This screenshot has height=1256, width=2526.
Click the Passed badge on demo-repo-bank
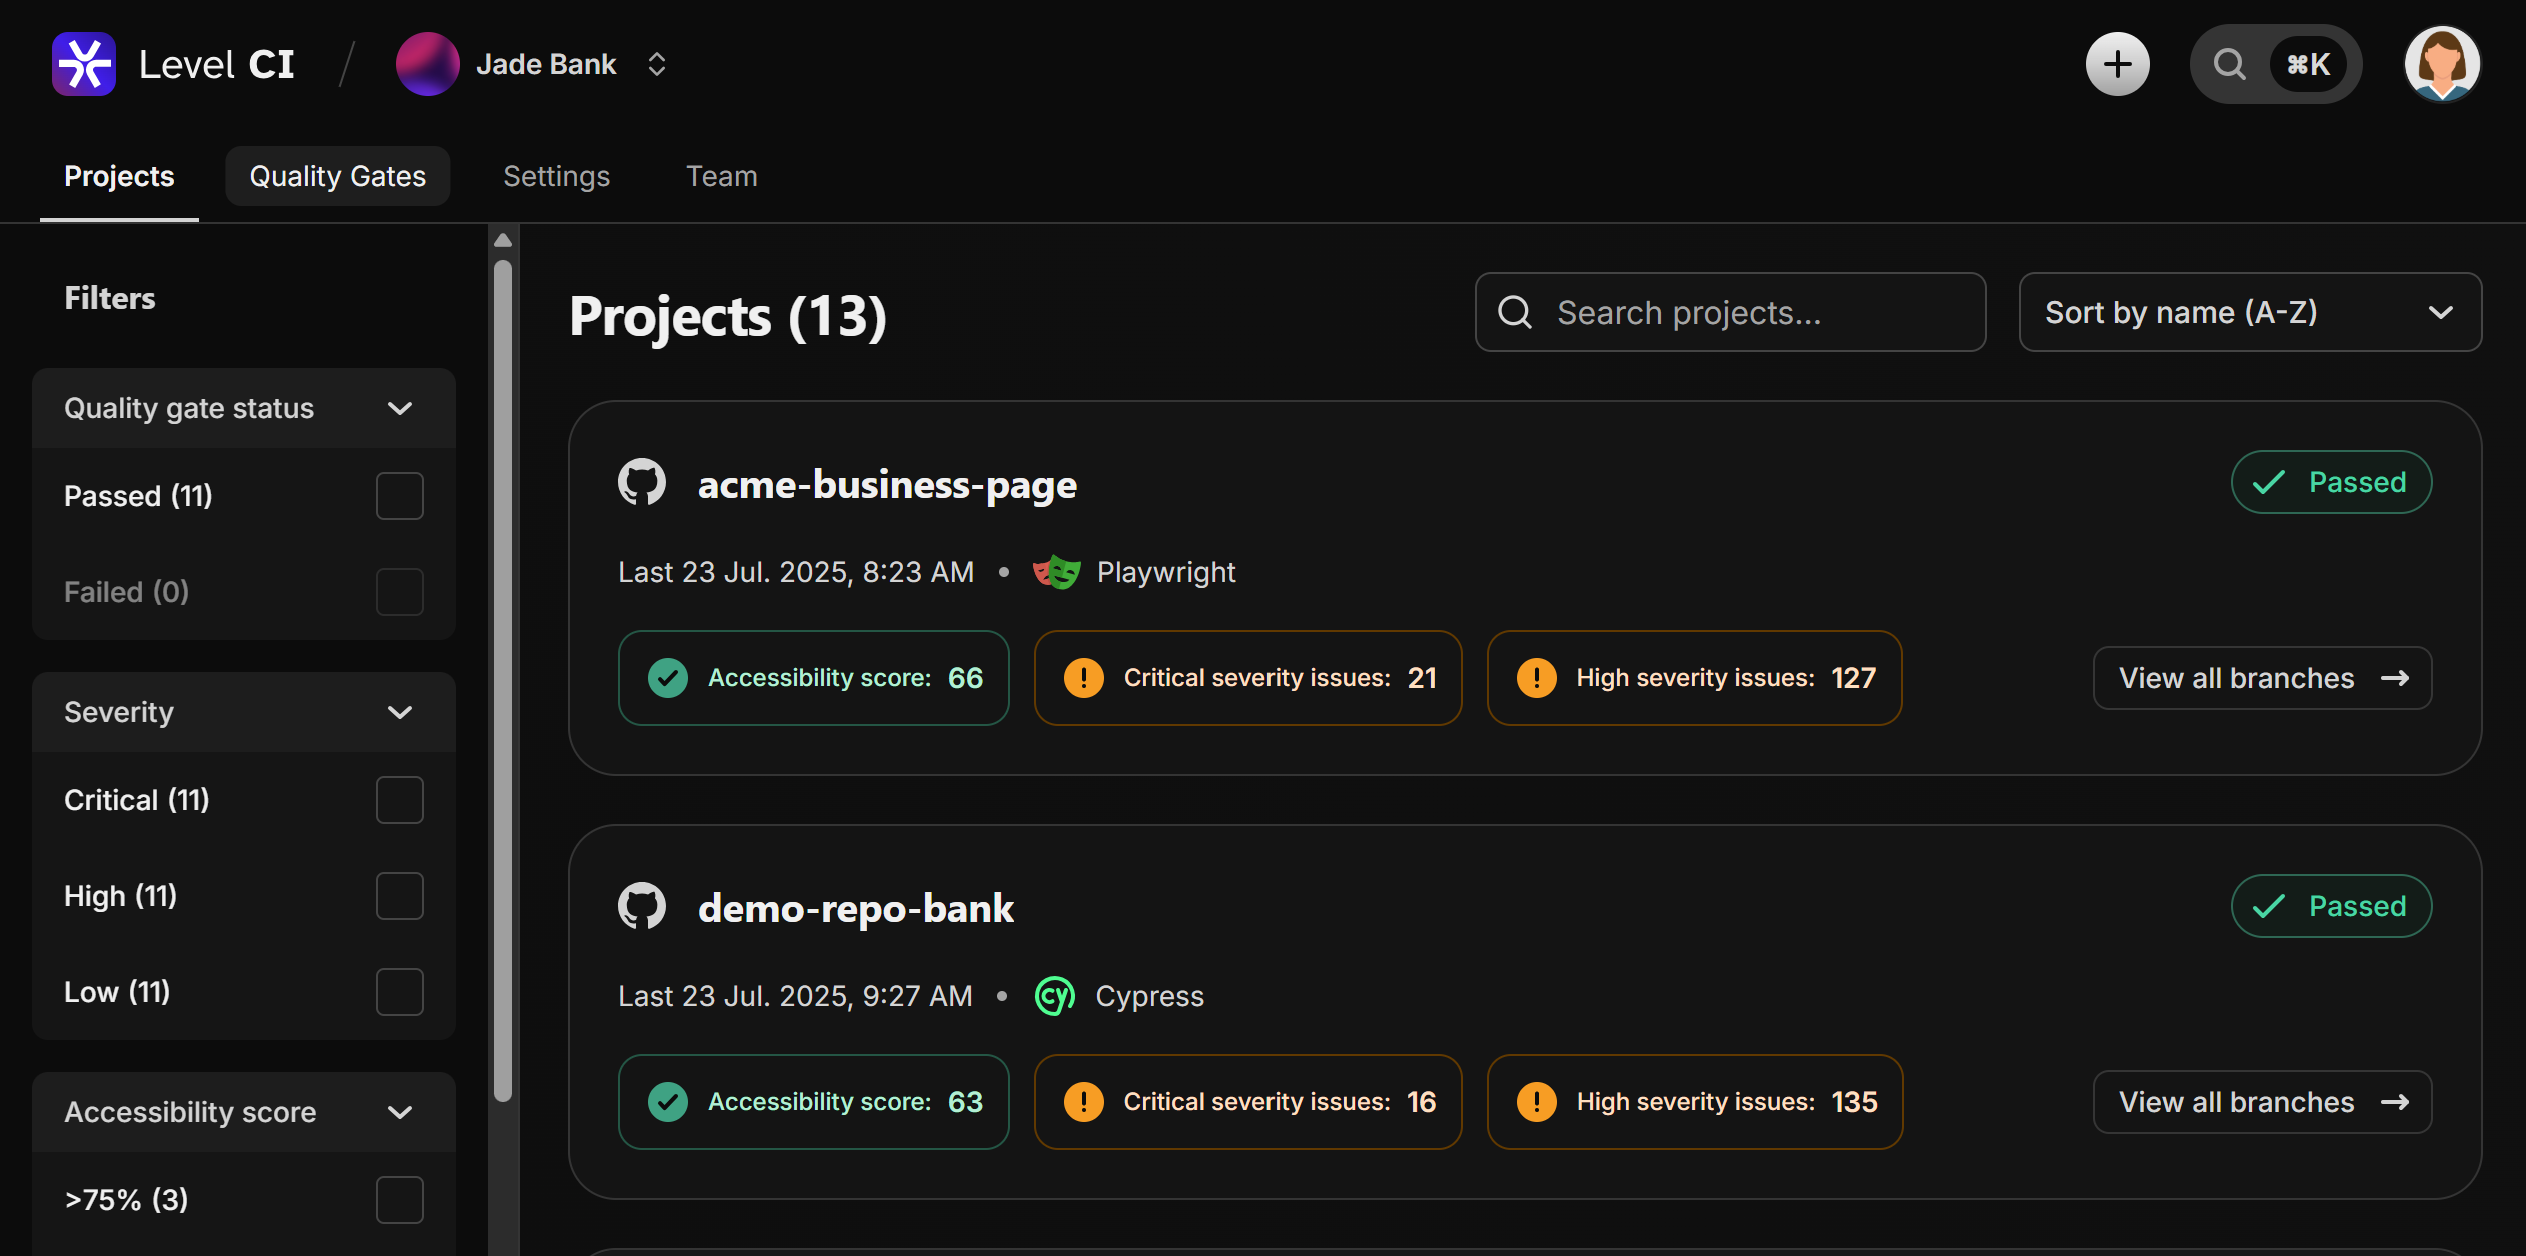(2330, 906)
